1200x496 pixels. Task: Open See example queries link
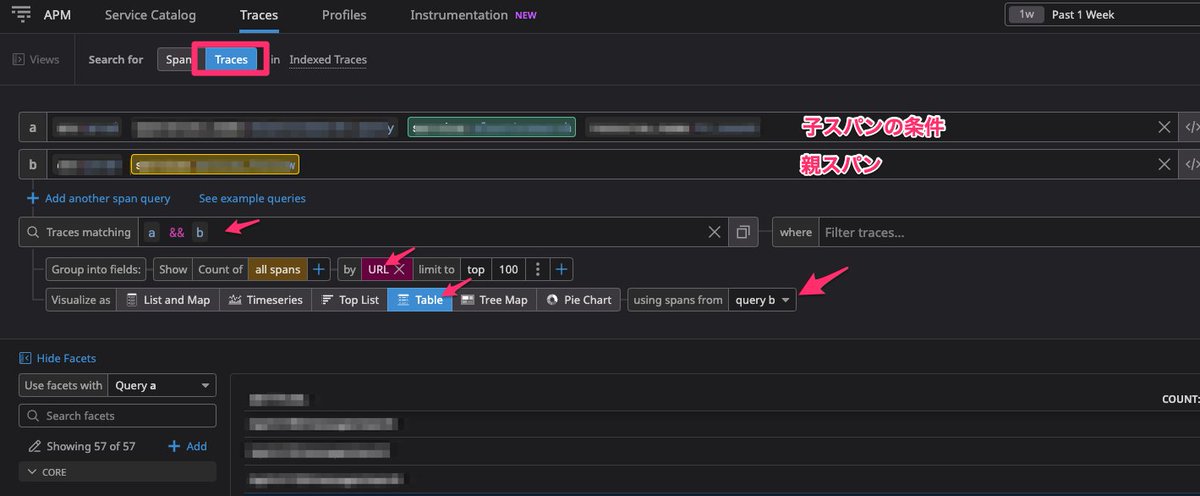click(252, 198)
